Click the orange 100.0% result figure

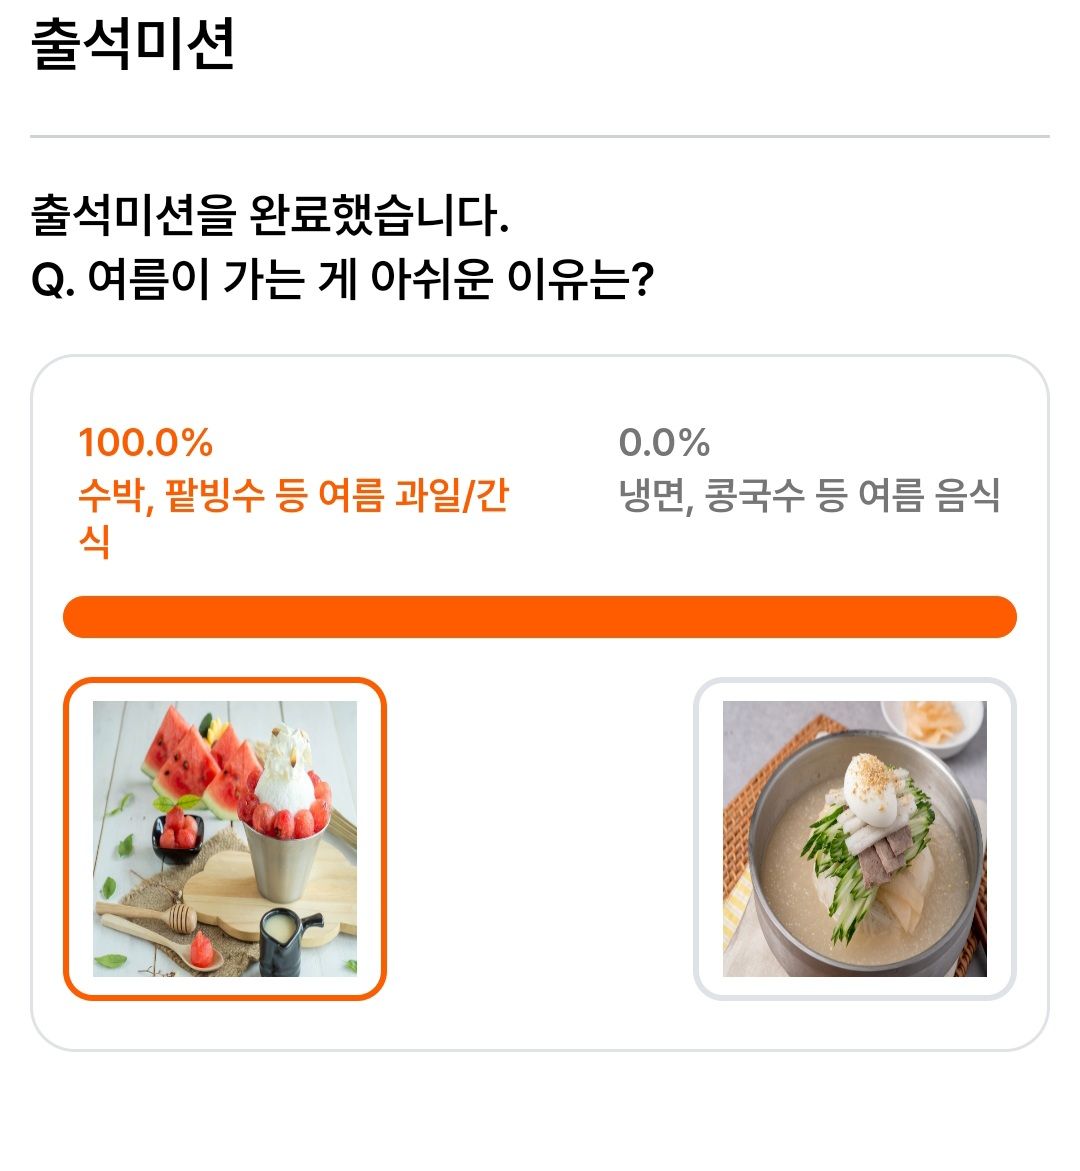click(x=146, y=442)
